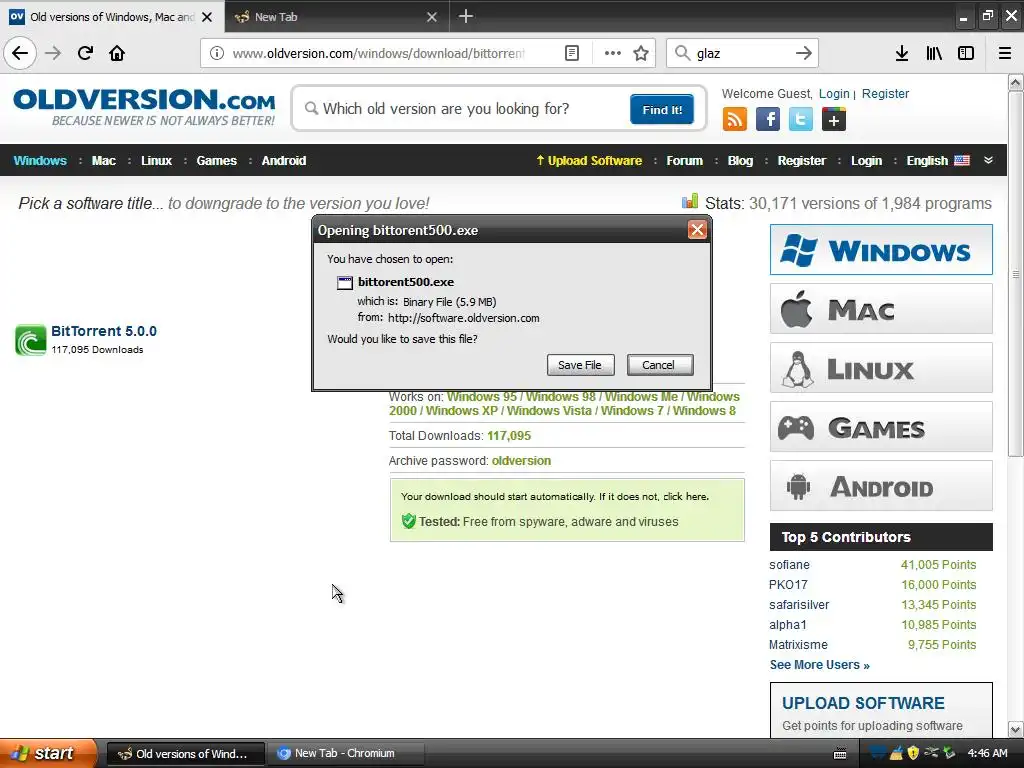
Task: Select the Android category banner
Action: point(881,486)
